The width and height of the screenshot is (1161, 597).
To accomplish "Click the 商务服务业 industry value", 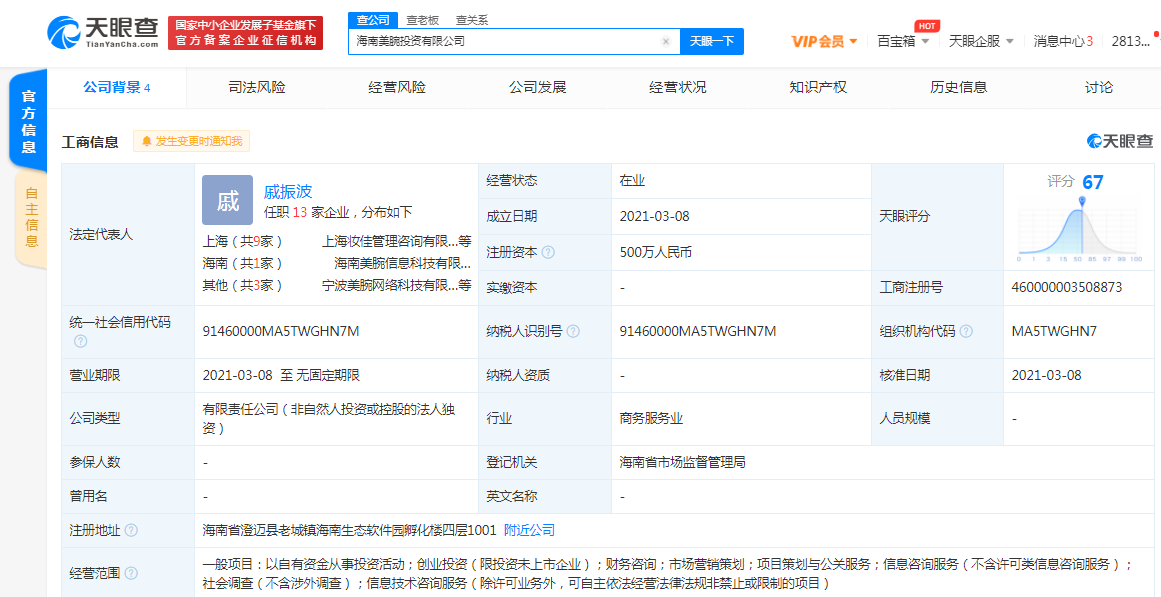I will 651,418.
